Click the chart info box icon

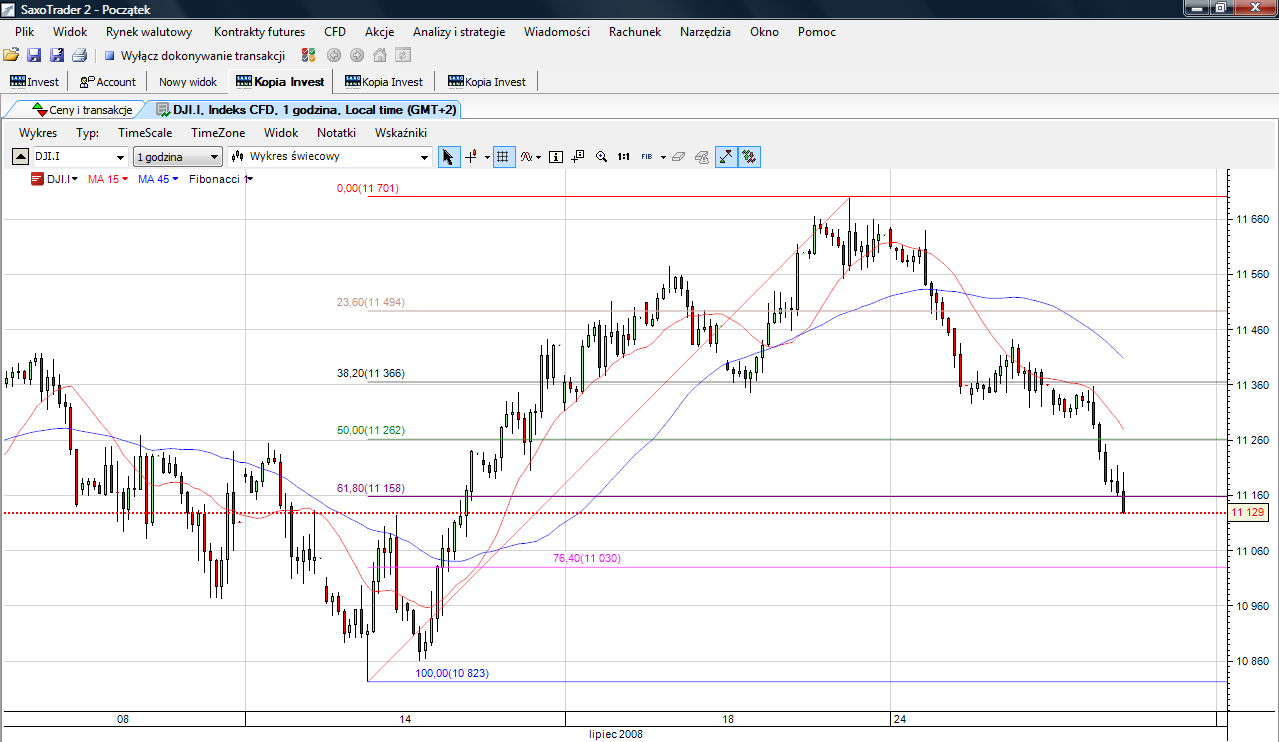[x=556, y=157]
